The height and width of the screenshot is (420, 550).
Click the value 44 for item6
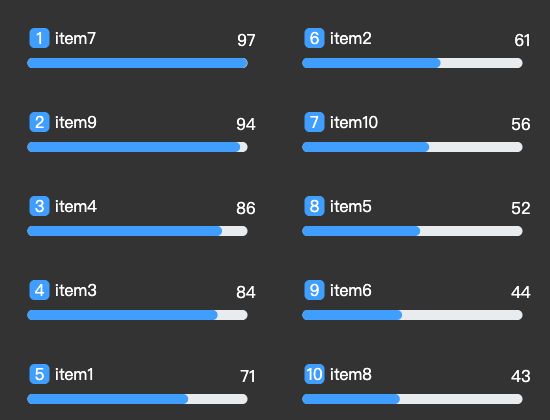(521, 292)
